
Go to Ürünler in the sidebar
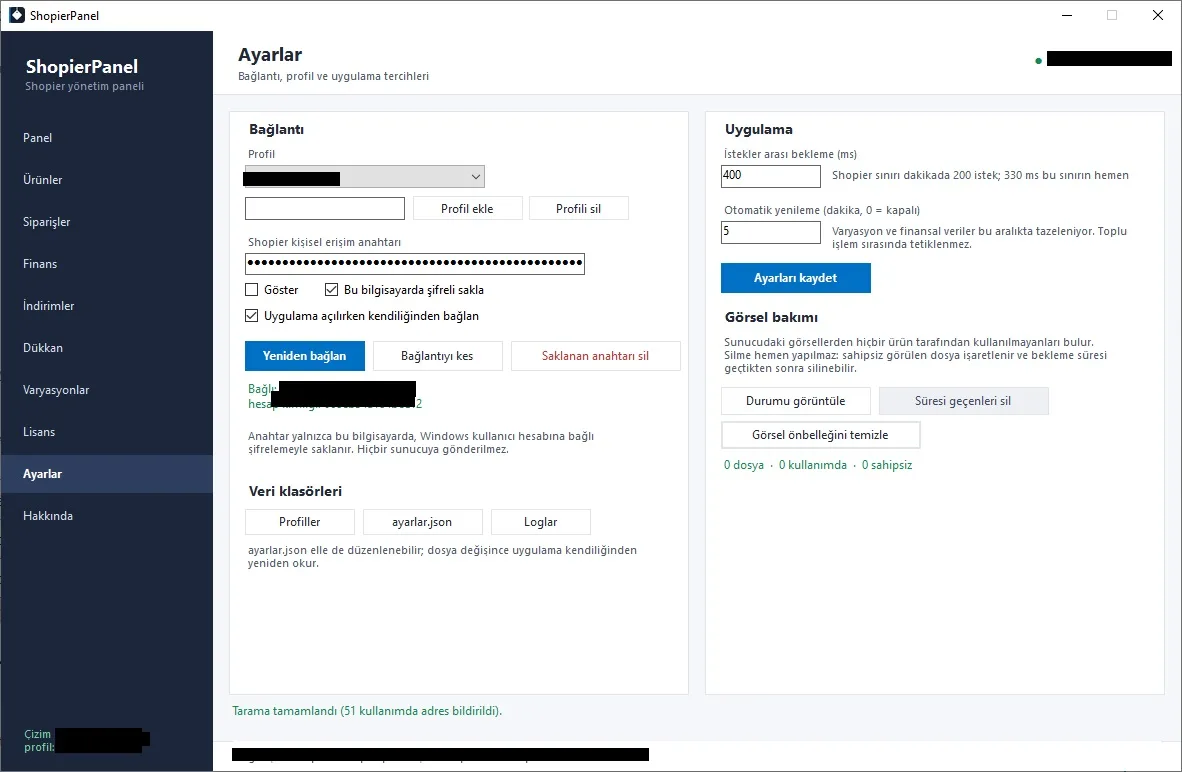pos(106,179)
